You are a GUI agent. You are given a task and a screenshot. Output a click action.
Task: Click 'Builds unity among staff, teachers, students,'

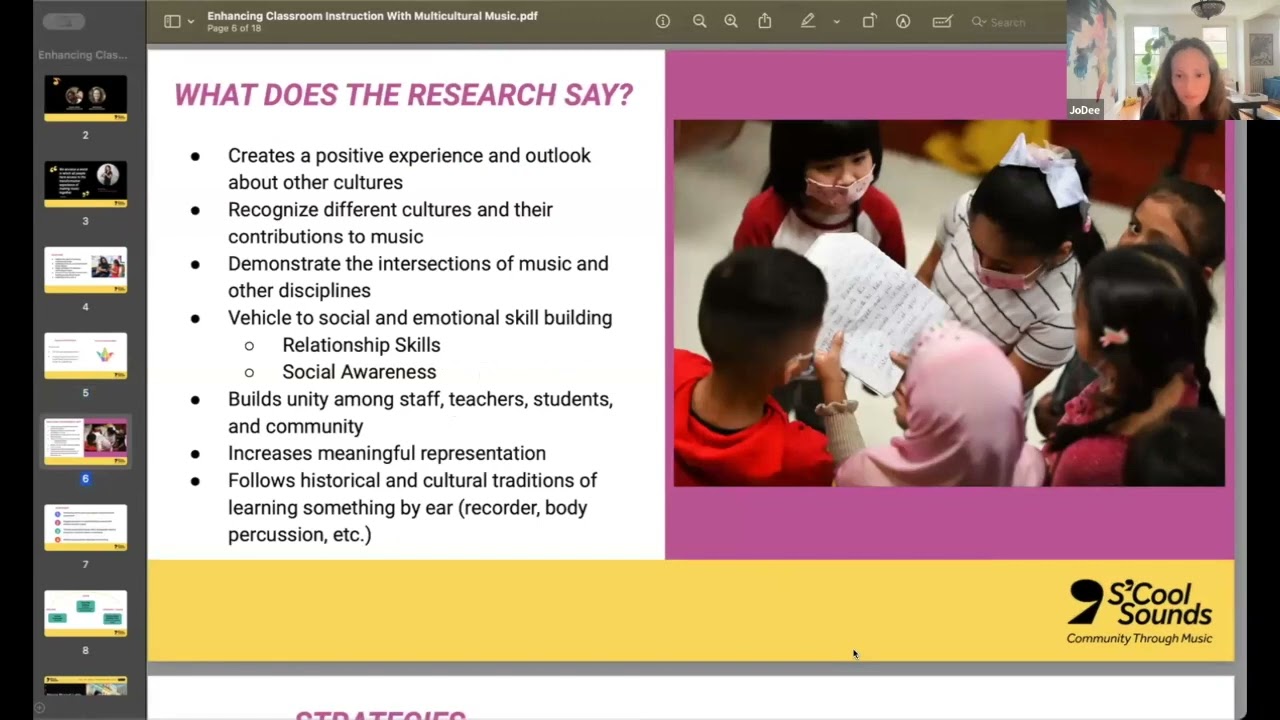(420, 398)
